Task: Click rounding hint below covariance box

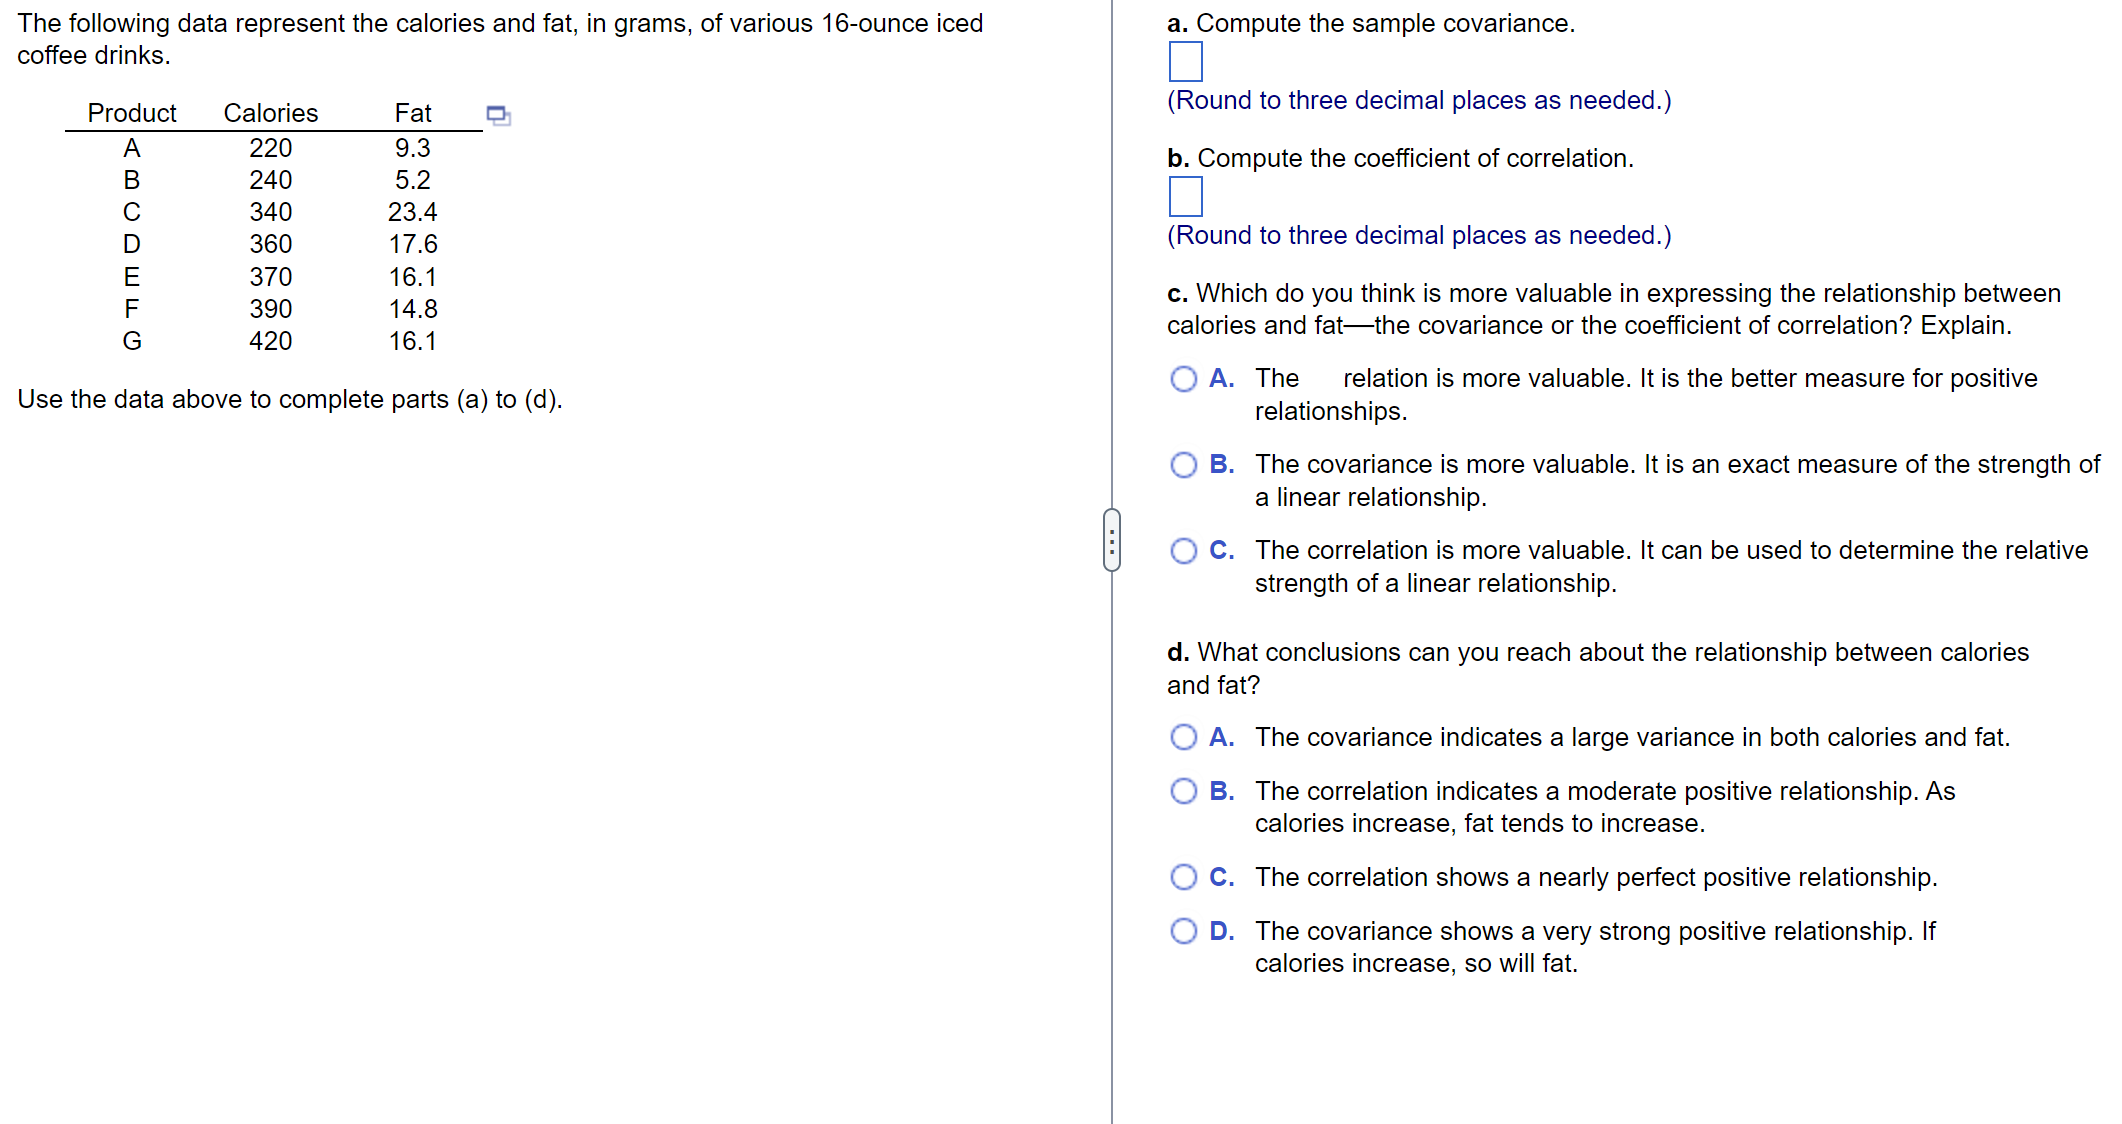Action: coord(1418,101)
